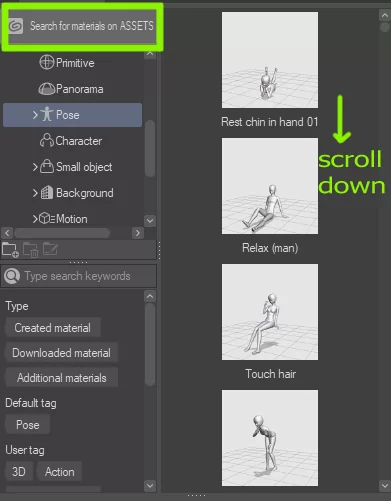This screenshot has width=391, height=501.
Task: Toggle the 3D user tag
Action: [x=19, y=472]
